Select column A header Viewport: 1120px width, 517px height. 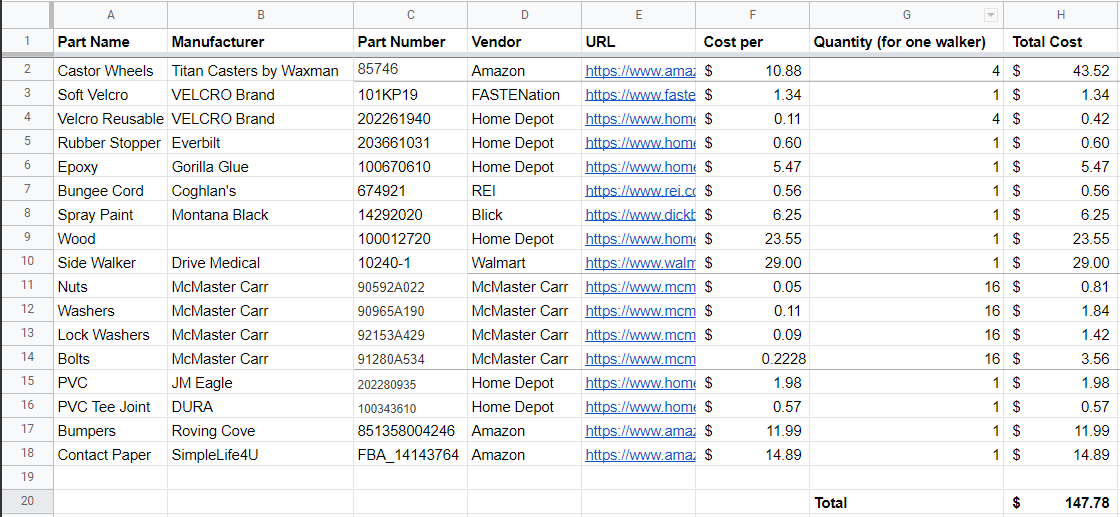tap(110, 15)
